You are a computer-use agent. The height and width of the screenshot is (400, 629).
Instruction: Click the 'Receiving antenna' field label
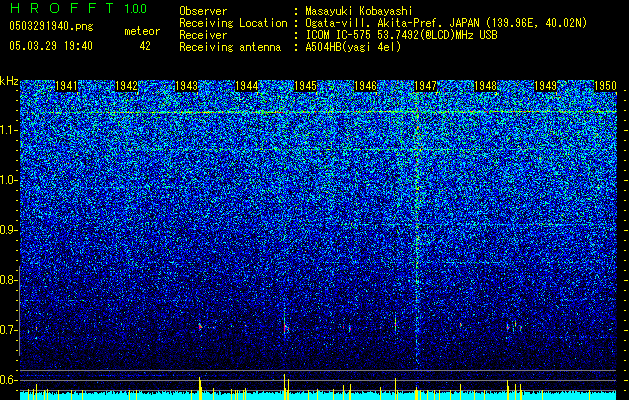pos(230,47)
